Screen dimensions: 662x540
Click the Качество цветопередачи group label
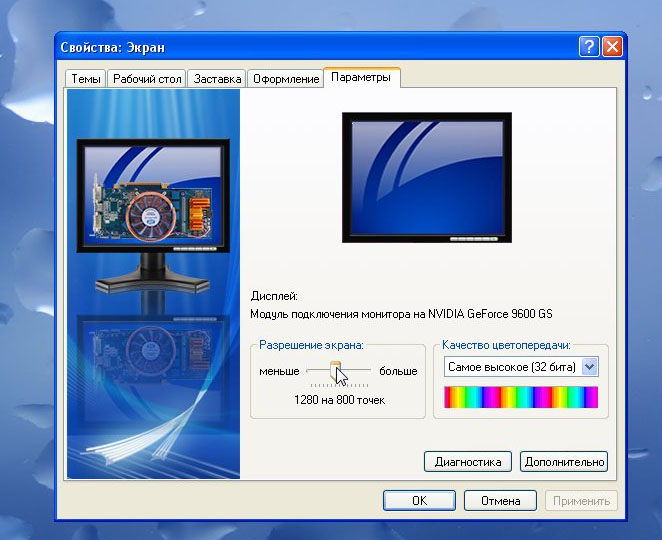506,345
